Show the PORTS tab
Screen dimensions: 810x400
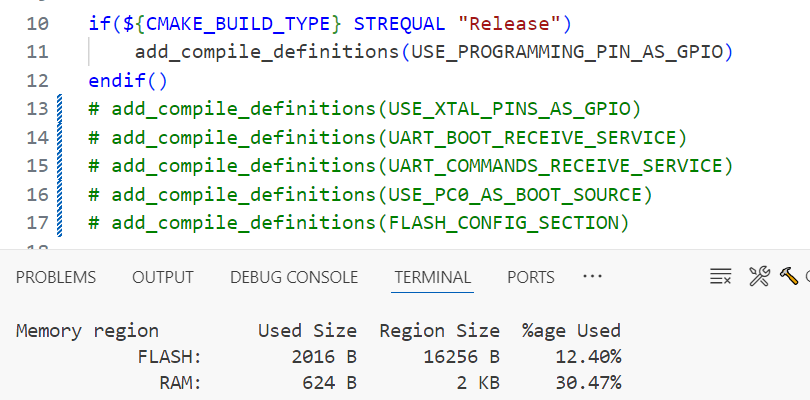coord(531,277)
